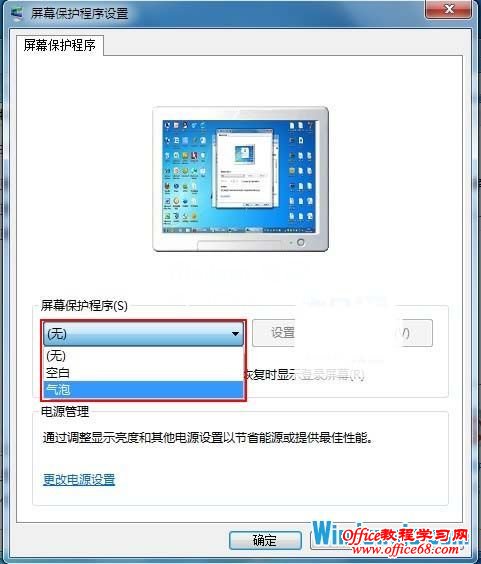Click the 电源管理 section heading
The width and height of the screenshot is (481, 564).
click(x=65, y=411)
